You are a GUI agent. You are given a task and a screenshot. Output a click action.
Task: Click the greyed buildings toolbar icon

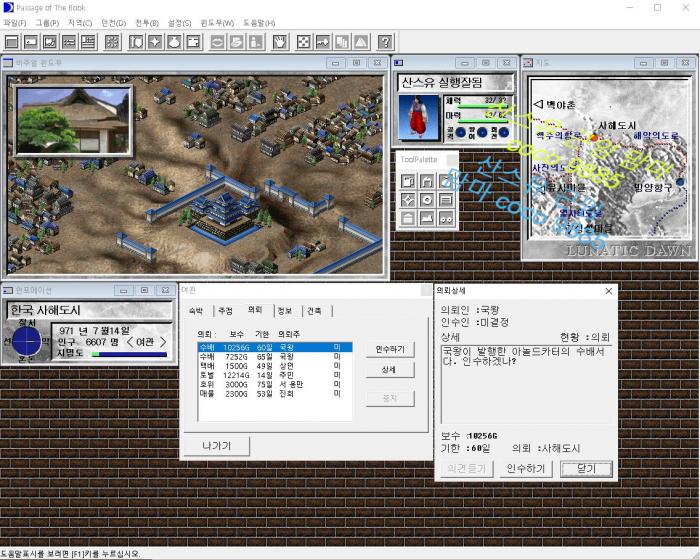point(342,42)
